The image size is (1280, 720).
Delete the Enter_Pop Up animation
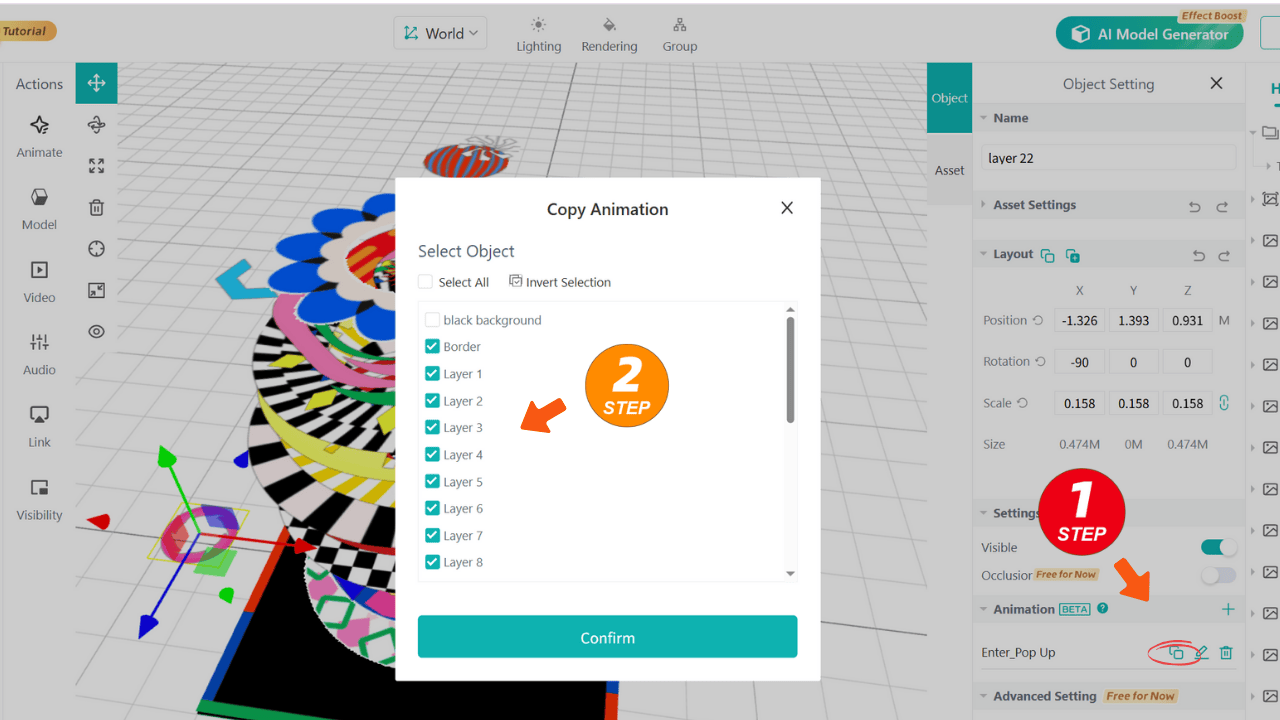pyautogui.click(x=1226, y=652)
